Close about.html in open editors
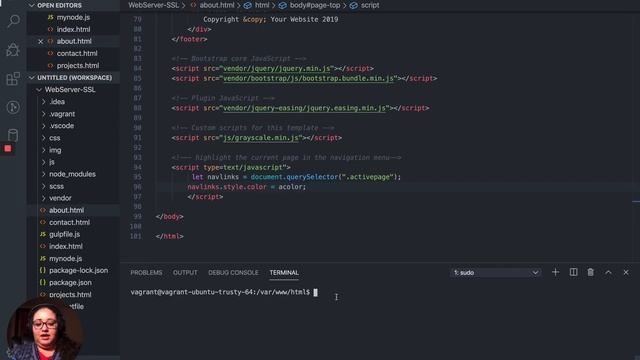This screenshot has width=640, height=360. 40,41
